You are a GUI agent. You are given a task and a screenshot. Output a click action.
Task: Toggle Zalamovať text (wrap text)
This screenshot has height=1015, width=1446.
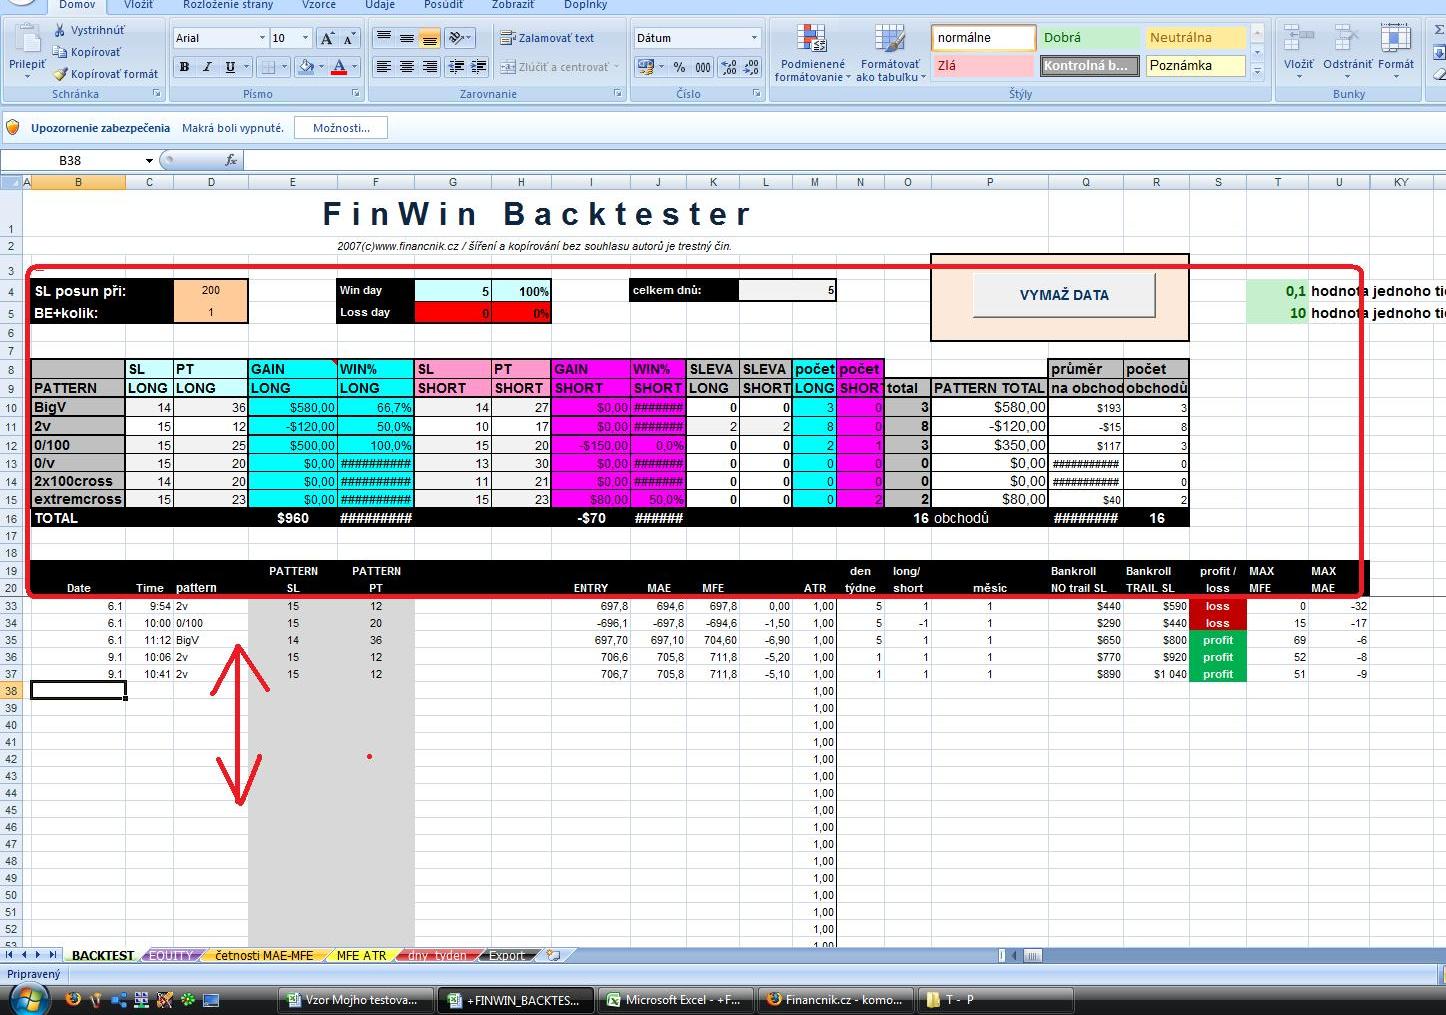(x=548, y=38)
